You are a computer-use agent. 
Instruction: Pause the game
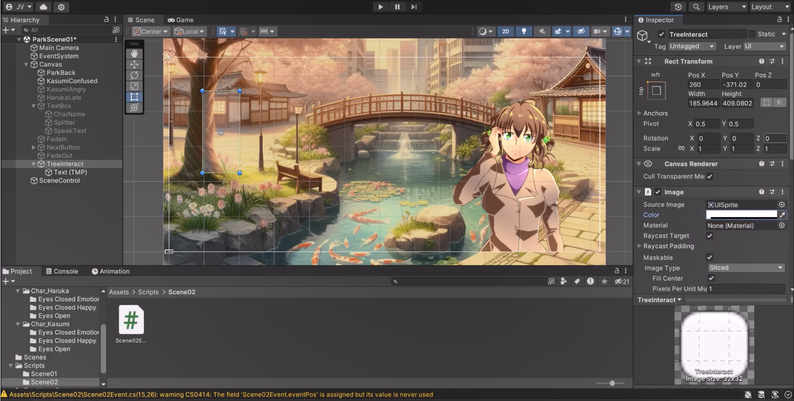[x=397, y=7]
